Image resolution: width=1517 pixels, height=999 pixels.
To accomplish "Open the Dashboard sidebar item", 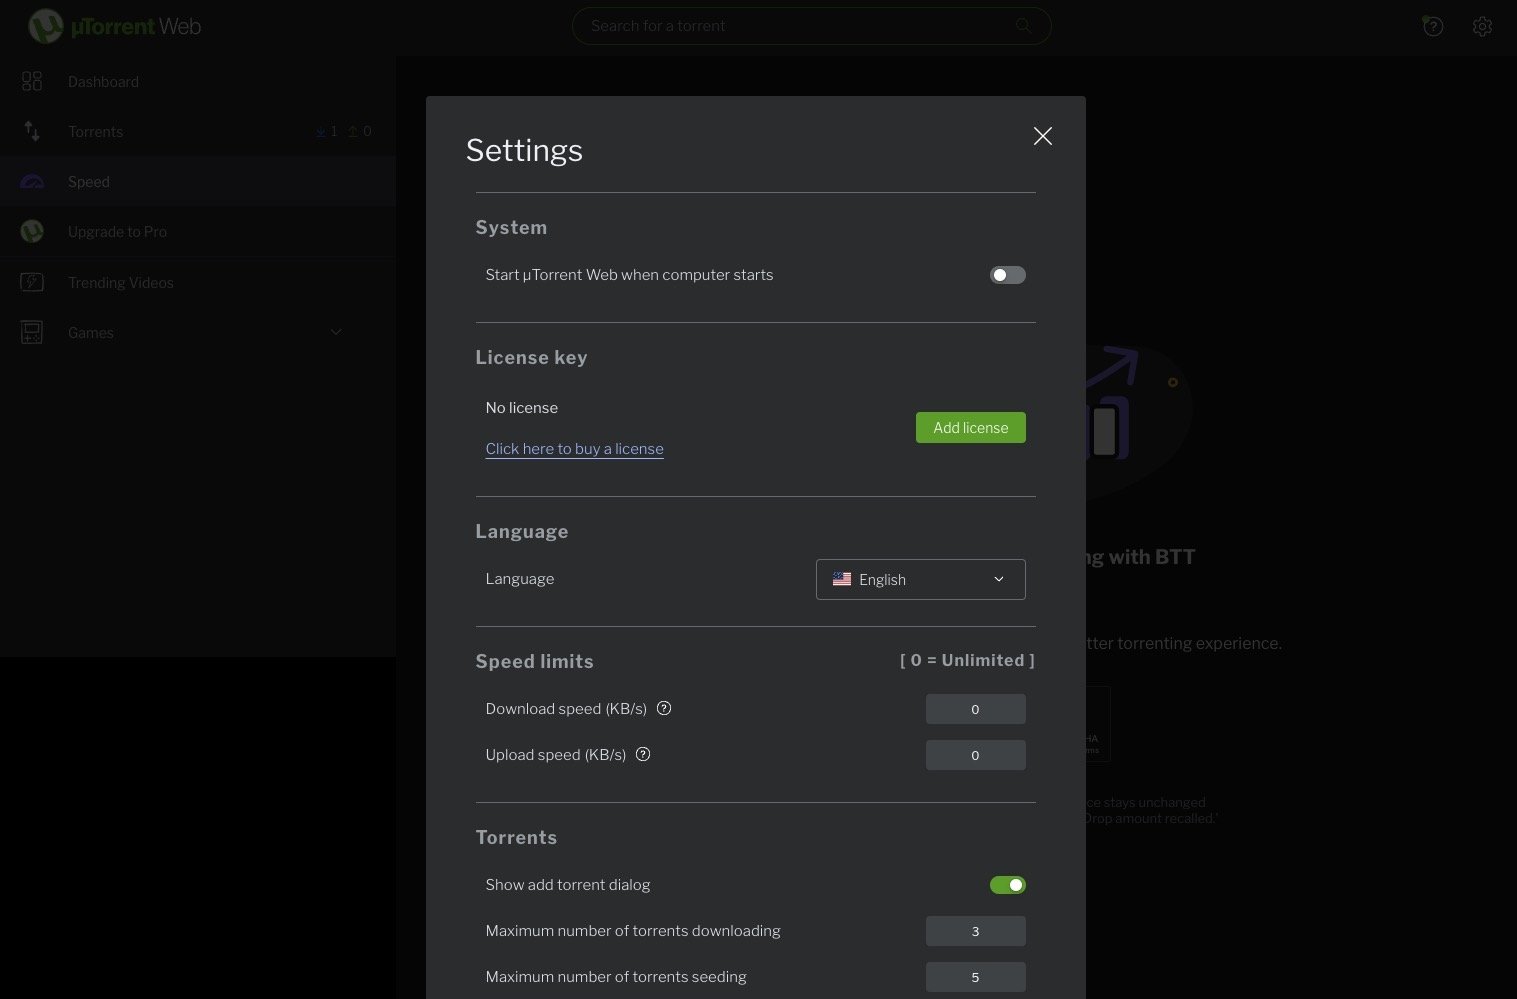I will pos(198,81).
